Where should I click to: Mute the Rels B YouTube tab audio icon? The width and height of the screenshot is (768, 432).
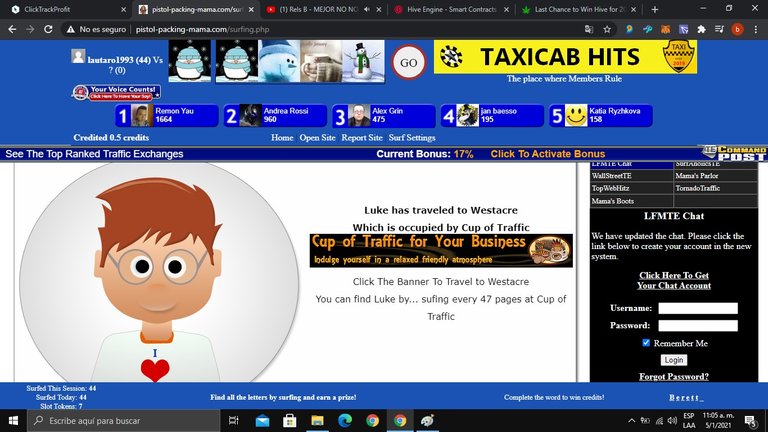(x=367, y=9)
